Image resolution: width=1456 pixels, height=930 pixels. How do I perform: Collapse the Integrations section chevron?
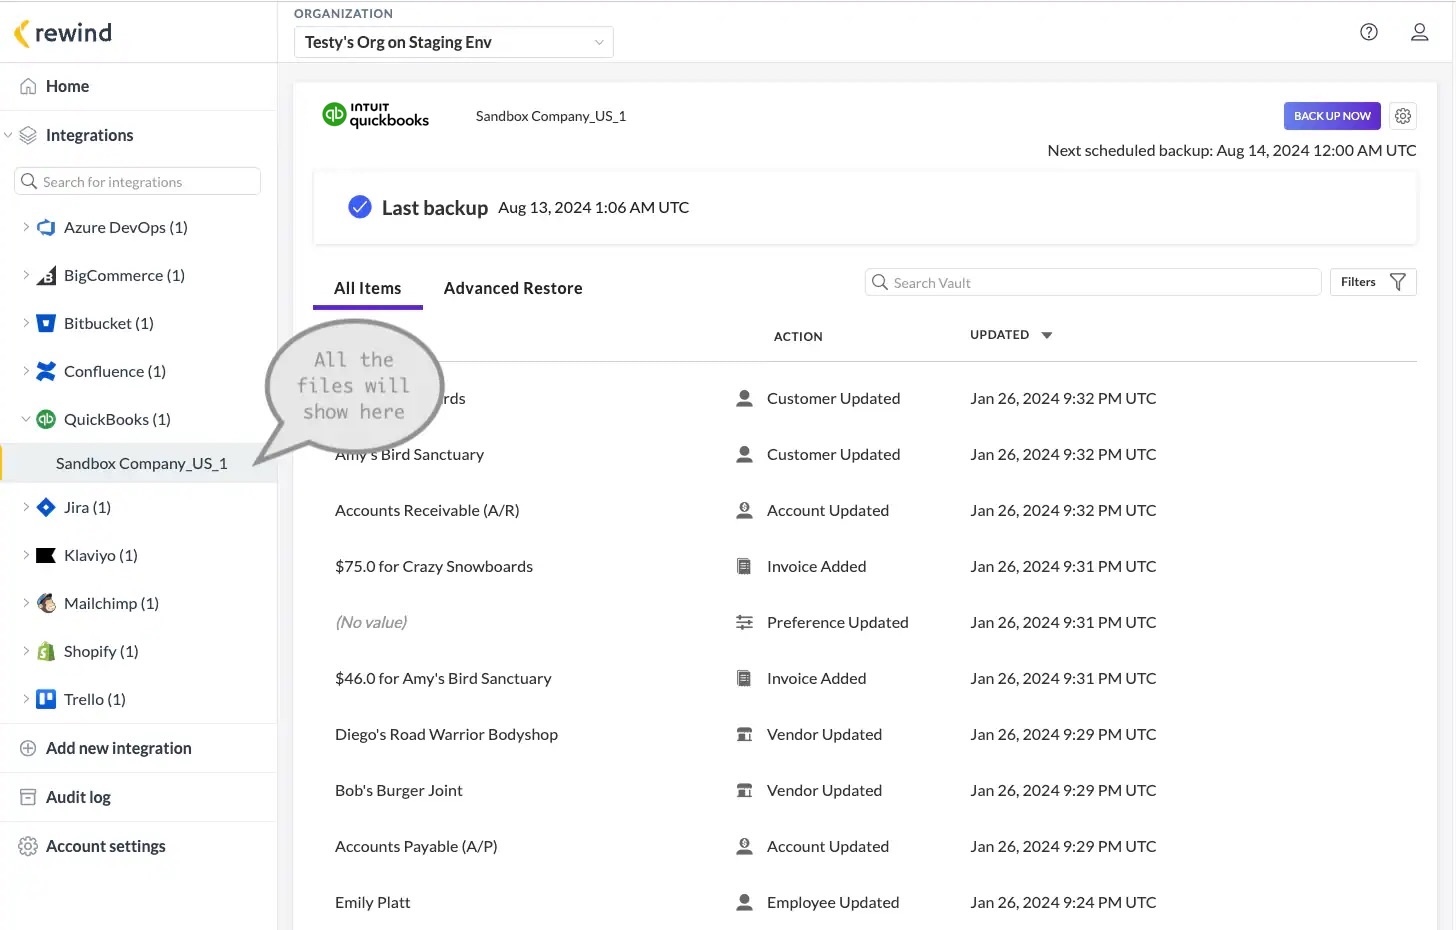9,135
